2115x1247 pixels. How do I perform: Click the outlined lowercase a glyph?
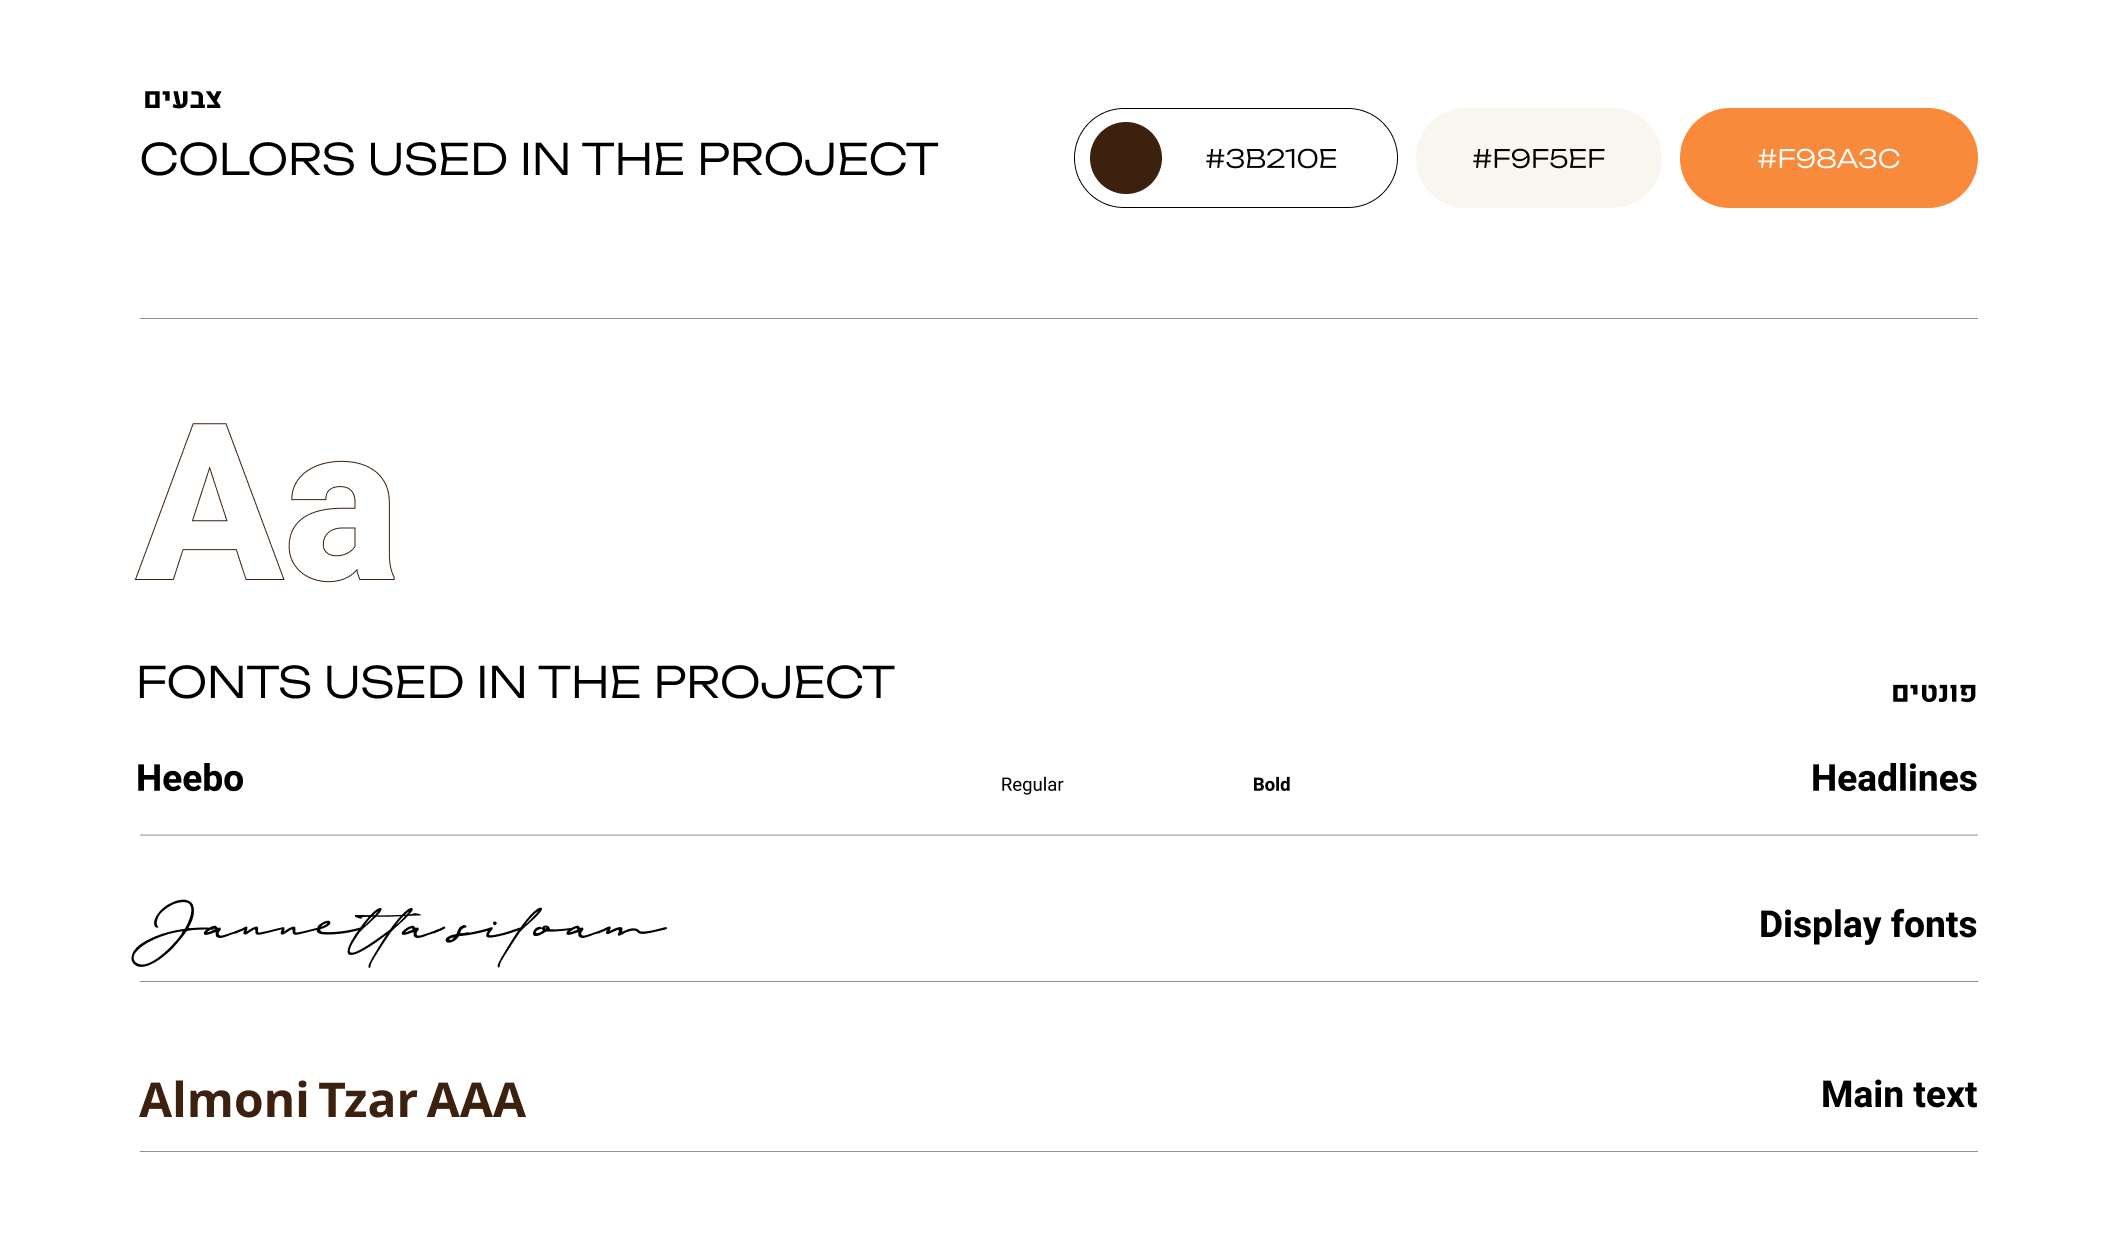(342, 520)
